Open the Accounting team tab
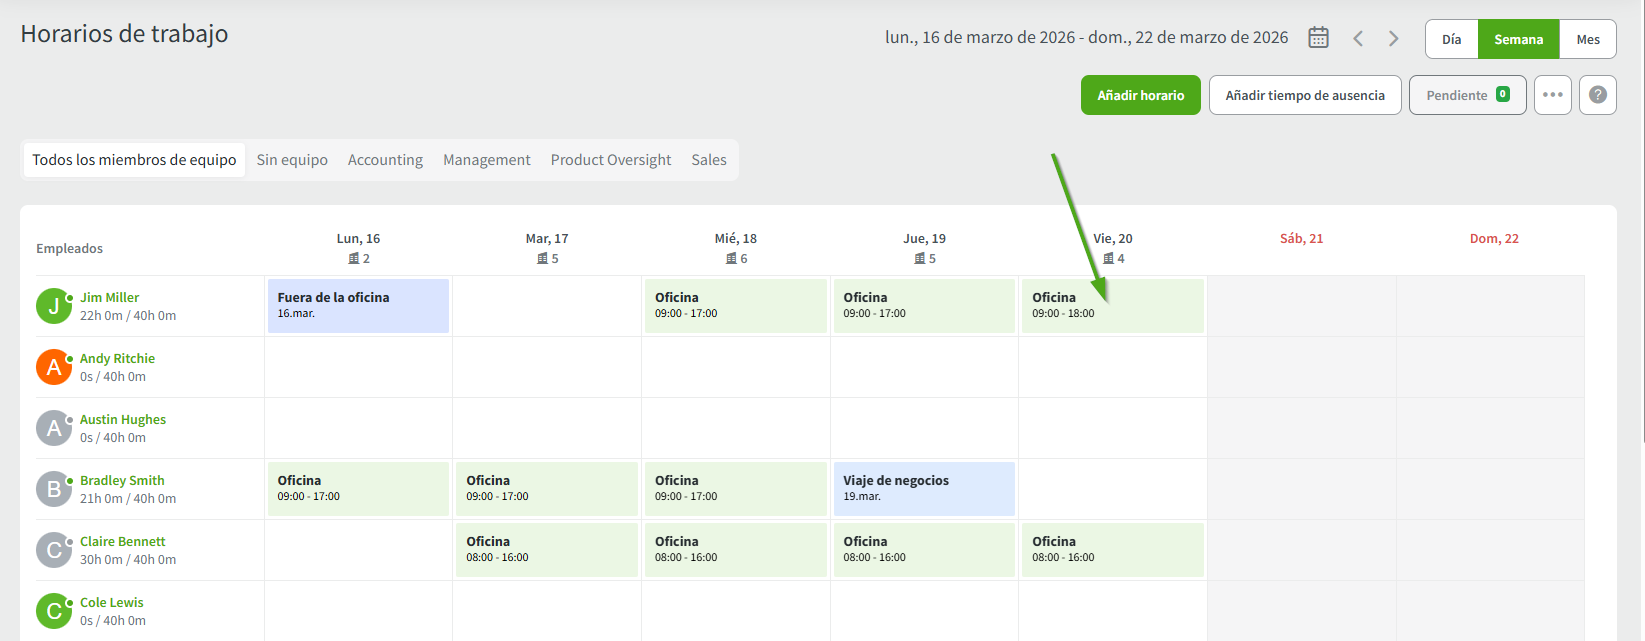 tap(385, 160)
